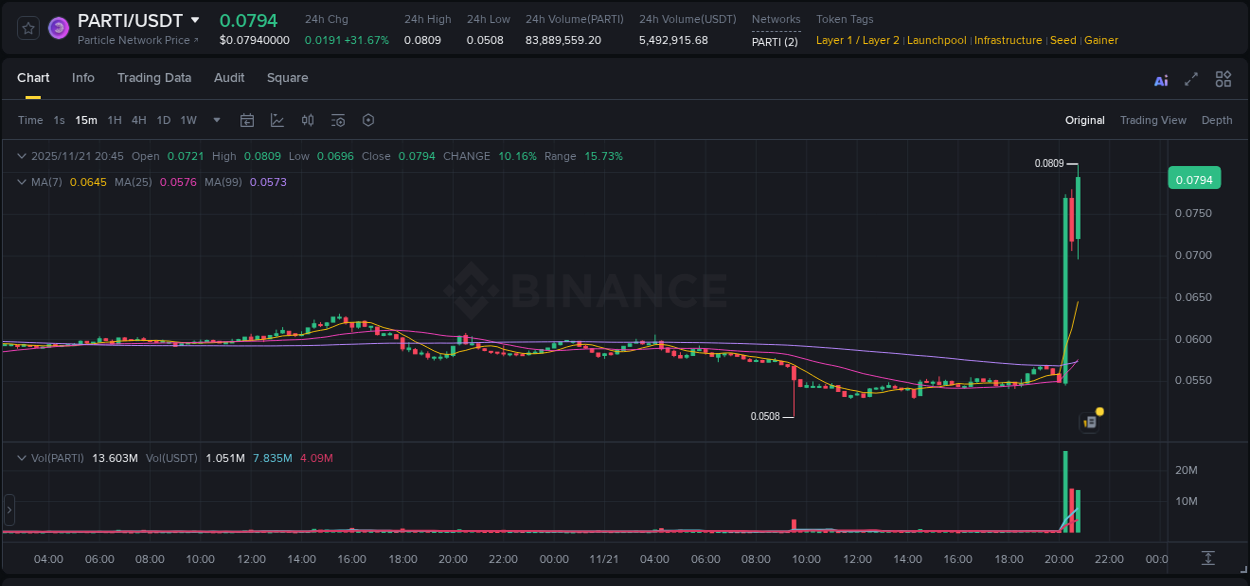The width and height of the screenshot is (1250, 586).
Task: Collapse the OHLC data row chevron
Action: pyautogui.click(x=21, y=156)
